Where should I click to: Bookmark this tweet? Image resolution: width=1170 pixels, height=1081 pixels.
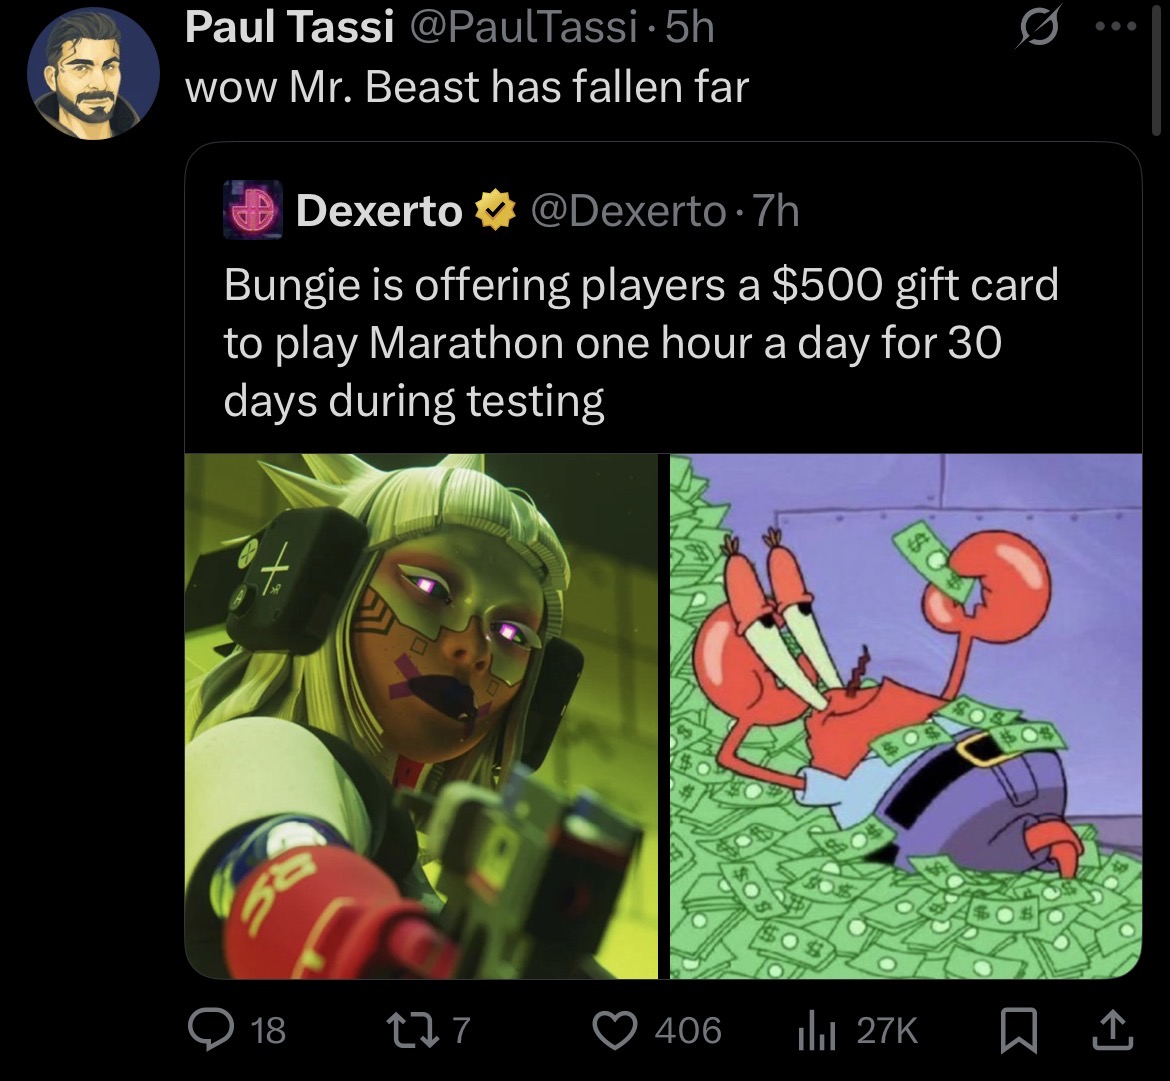point(1019,1030)
